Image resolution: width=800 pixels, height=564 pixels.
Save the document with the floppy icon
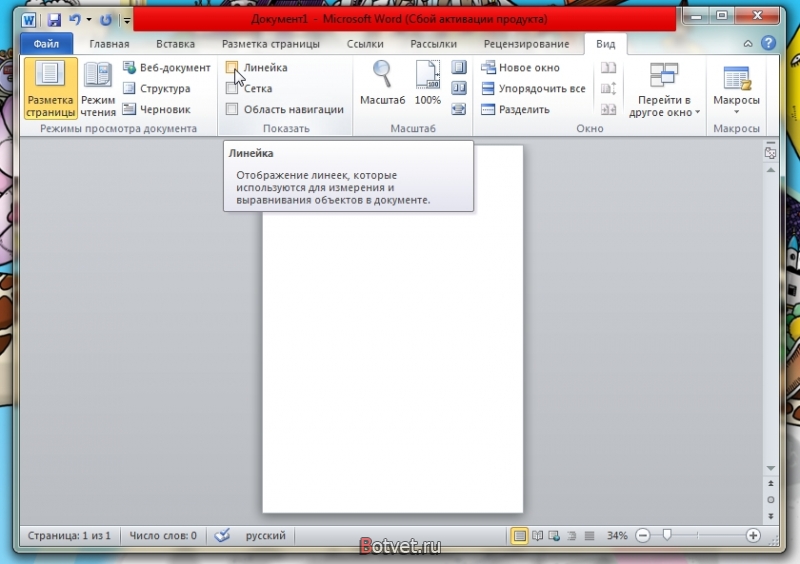click(54, 20)
